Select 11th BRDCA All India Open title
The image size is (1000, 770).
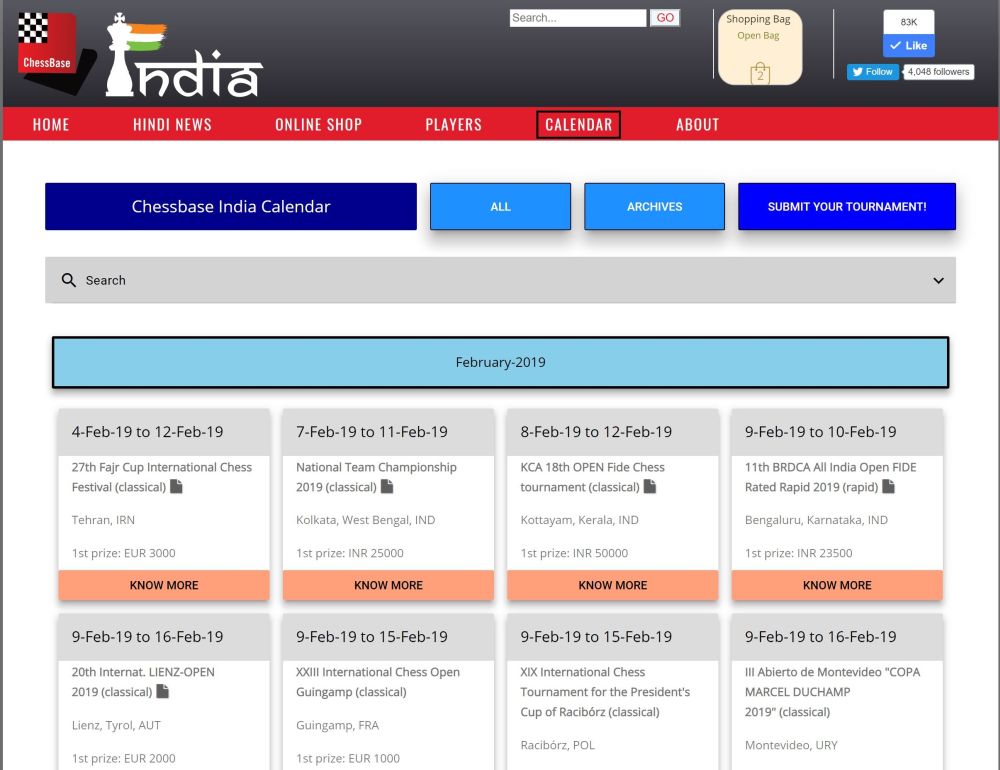coord(830,477)
